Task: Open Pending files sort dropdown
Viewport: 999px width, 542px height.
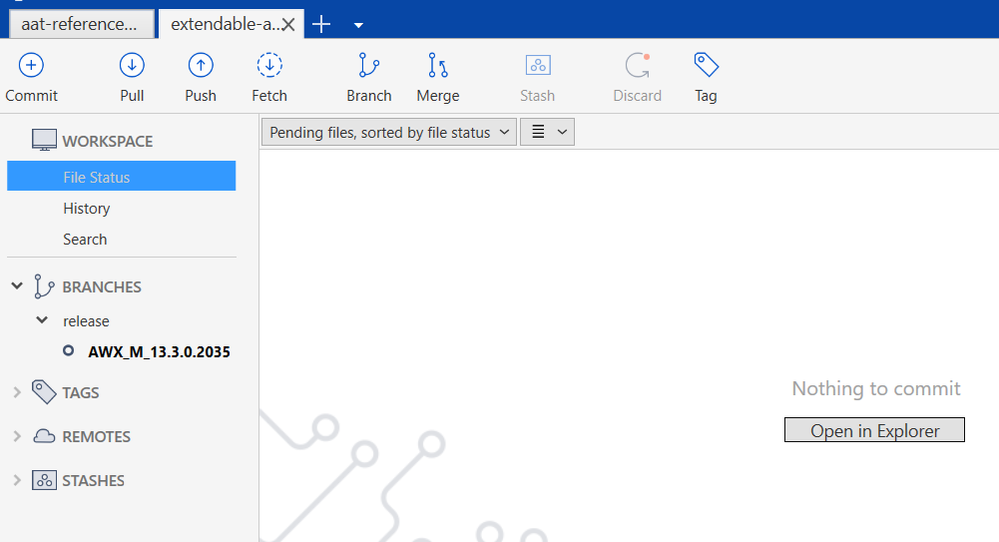Action: point(389,132)
